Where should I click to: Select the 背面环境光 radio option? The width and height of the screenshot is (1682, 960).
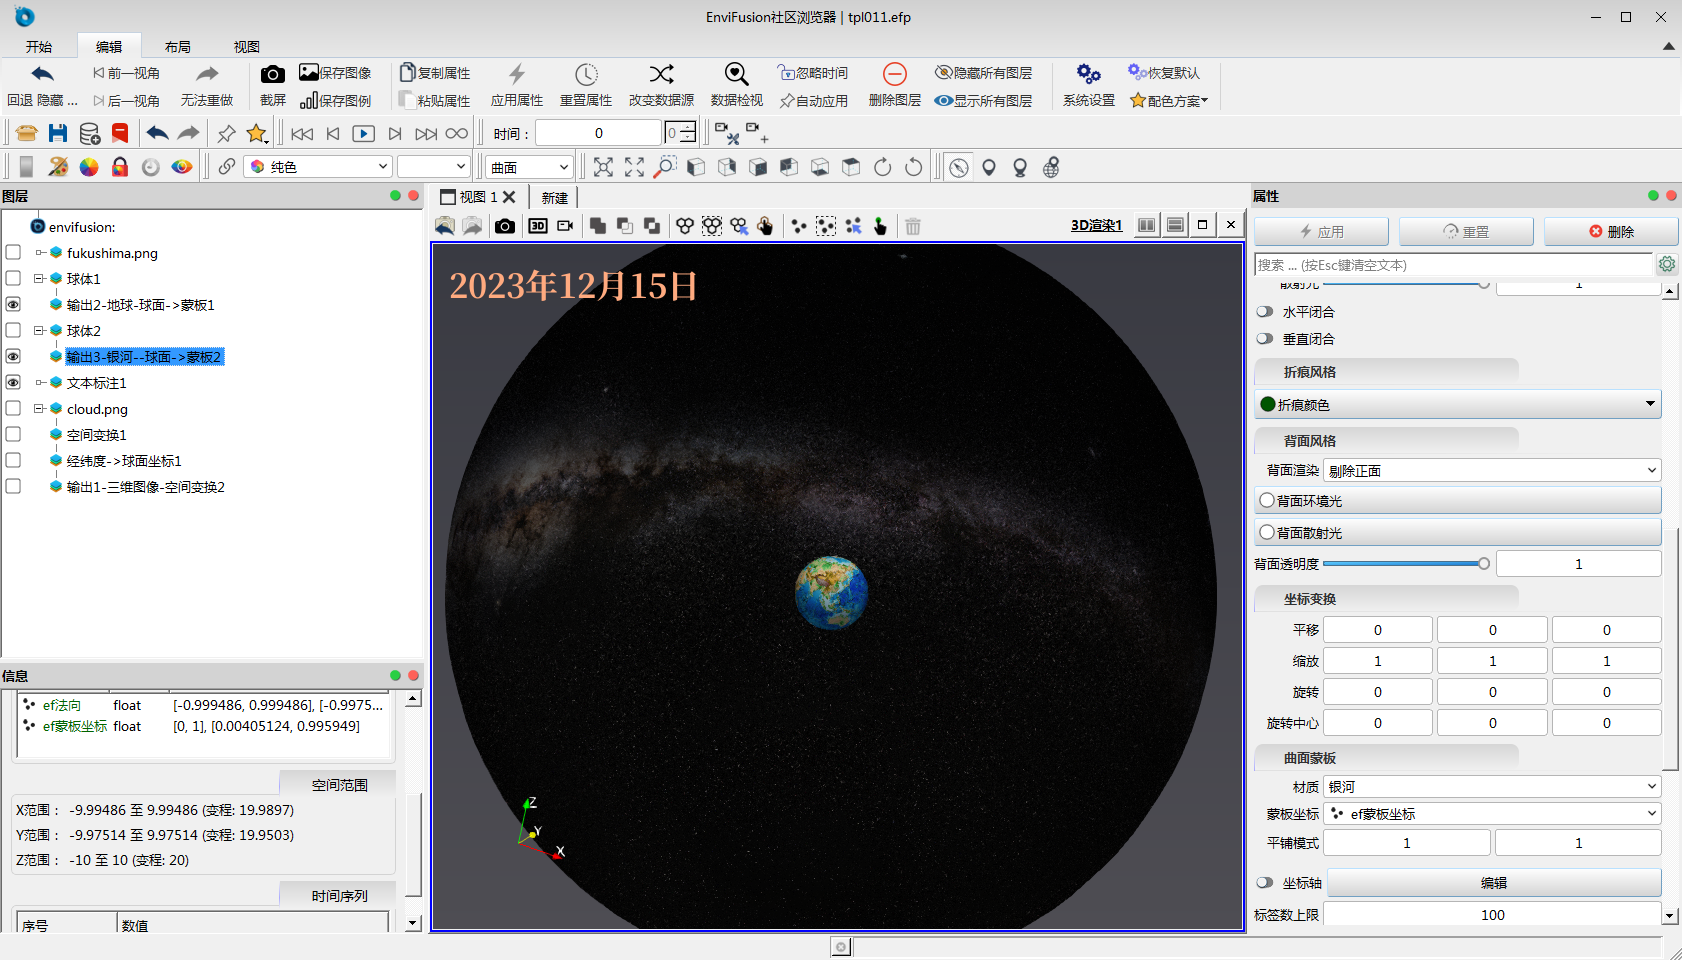pos(1267,500)
